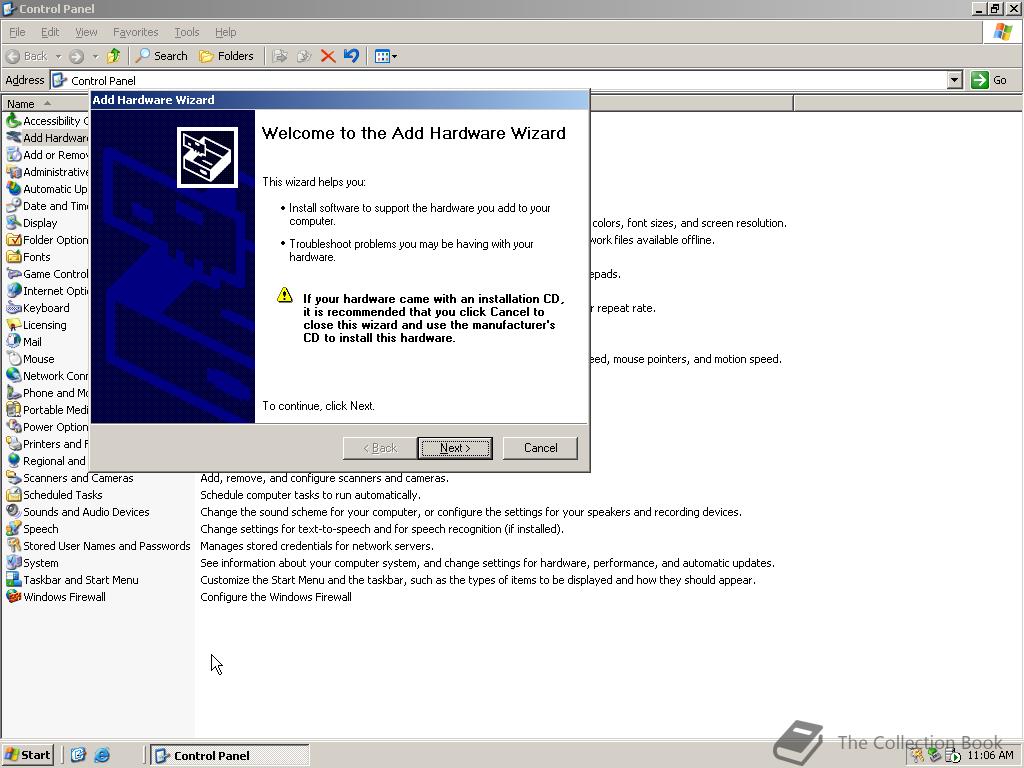The image size is (1024, 768).
Task: Expand the Forward history dropdown arrow
Action: [x=95, y=56]
